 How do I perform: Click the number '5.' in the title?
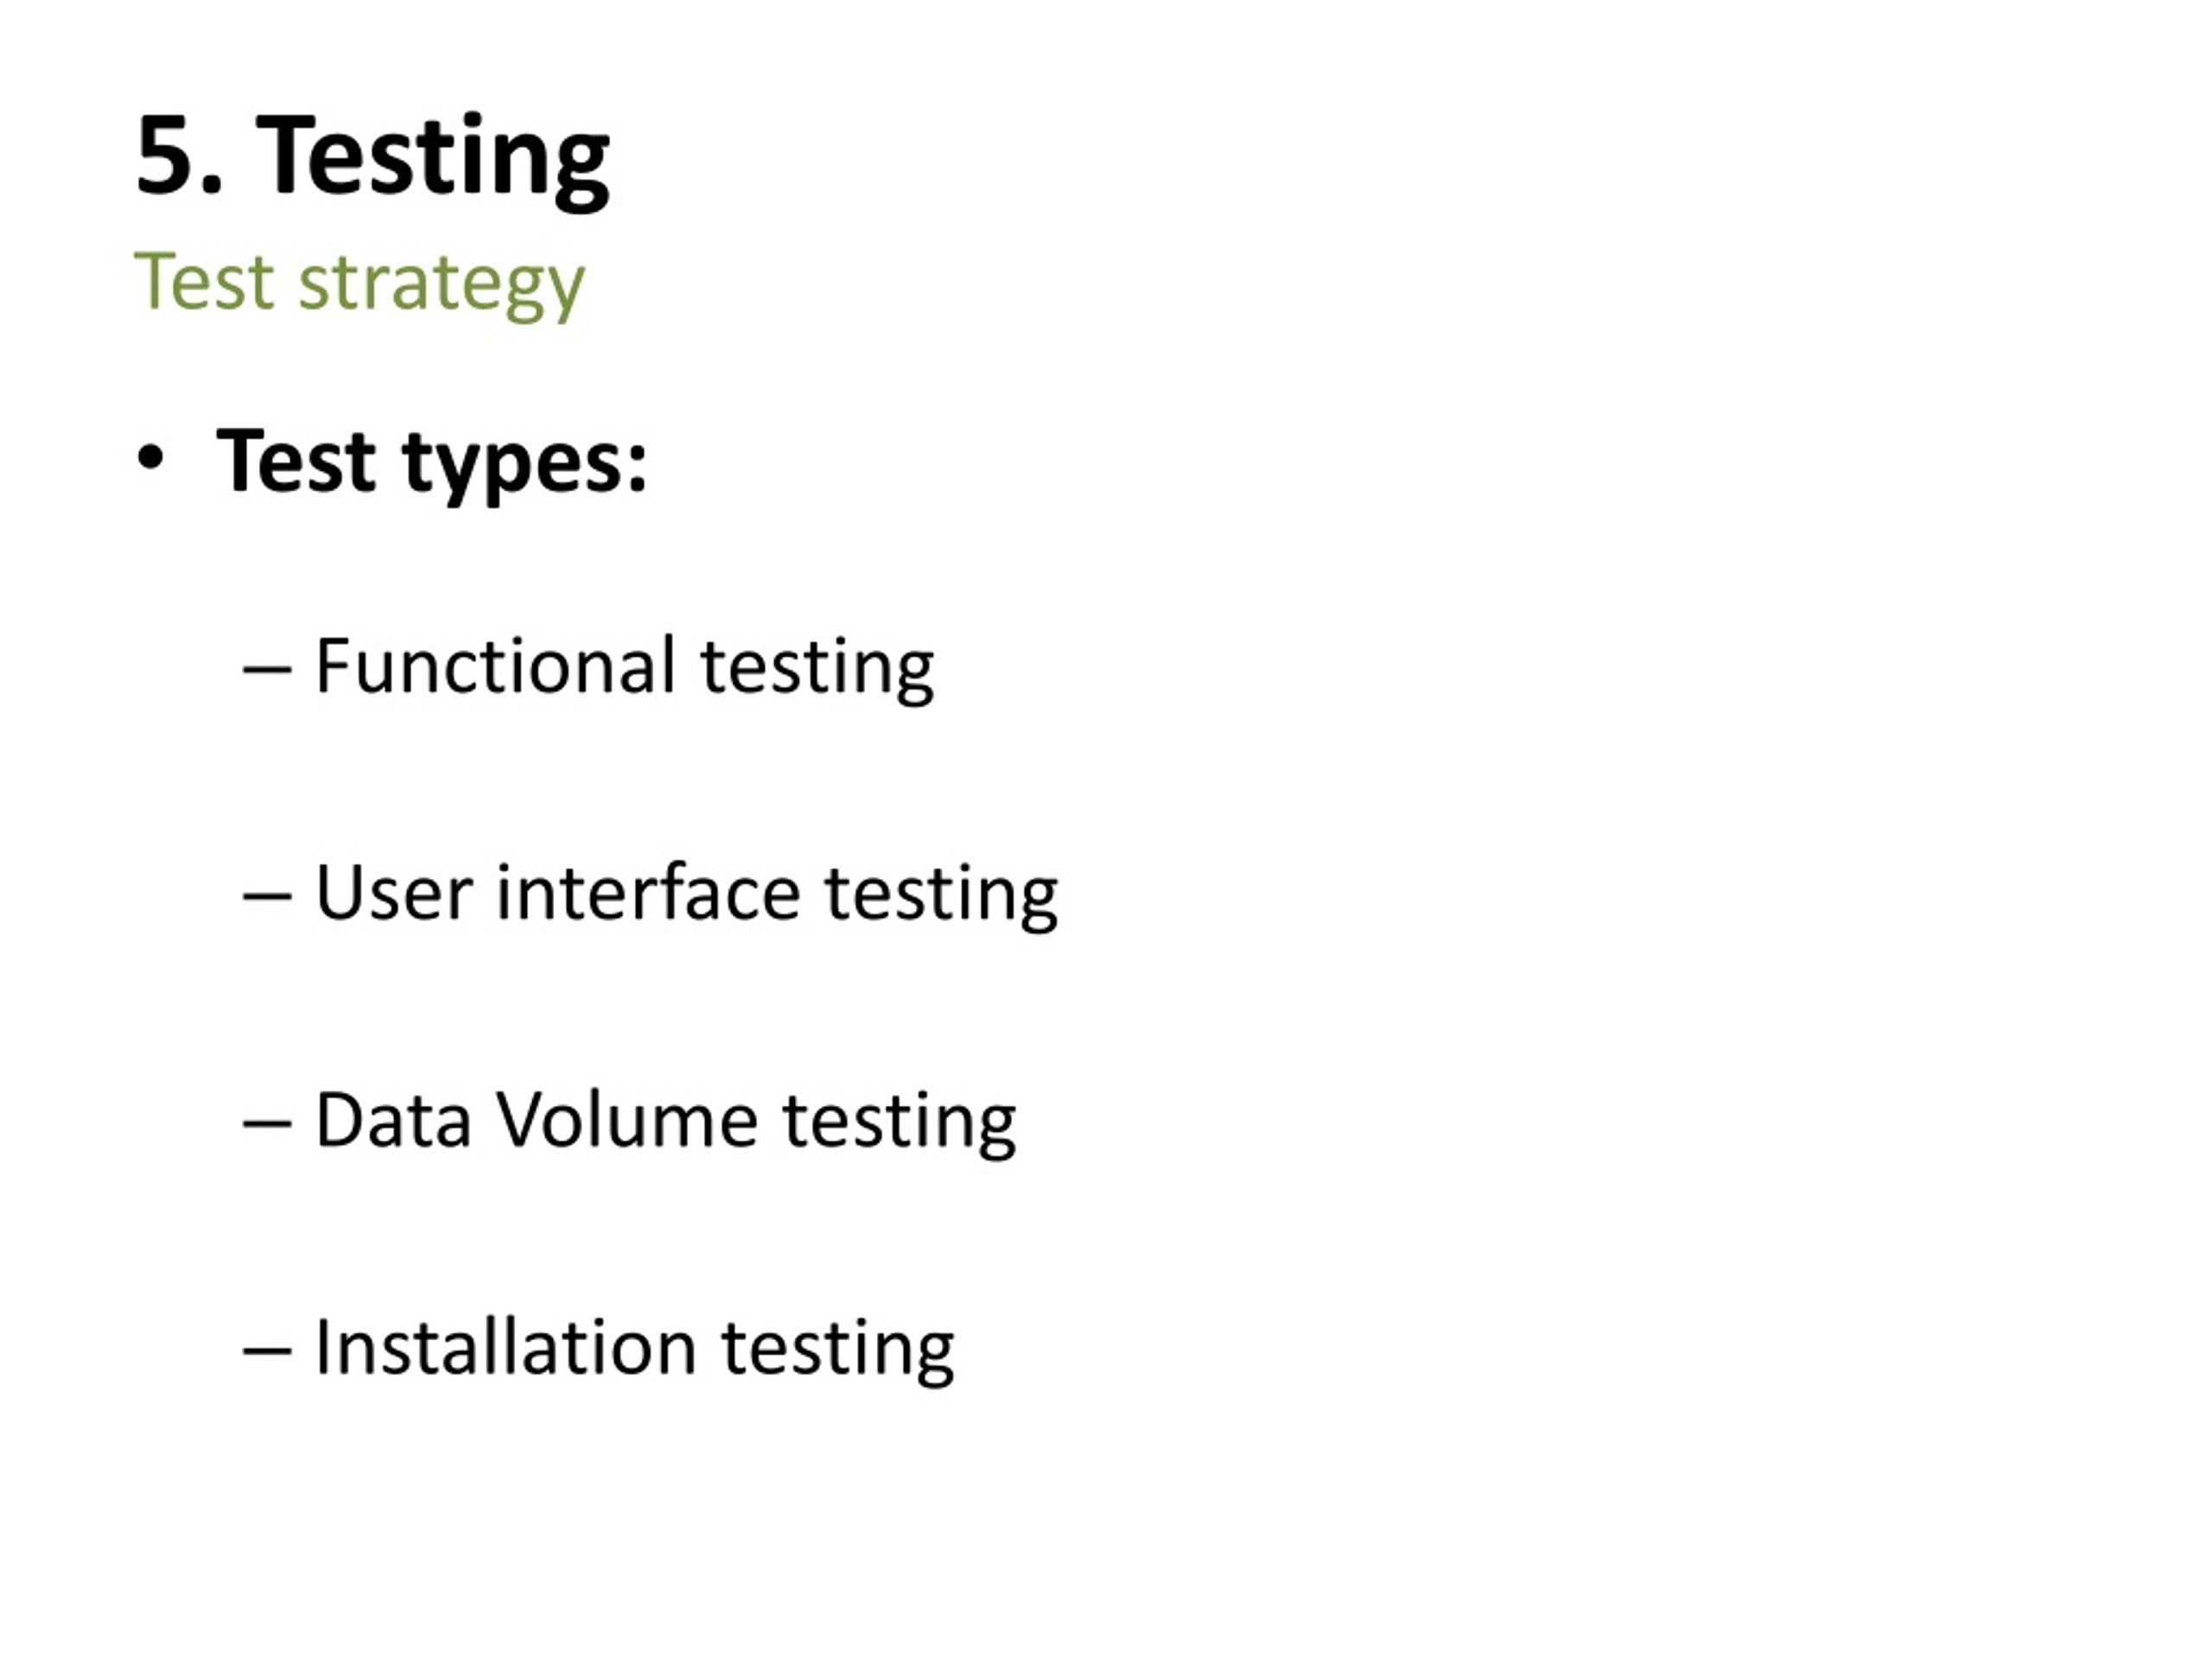click(179, 155)
